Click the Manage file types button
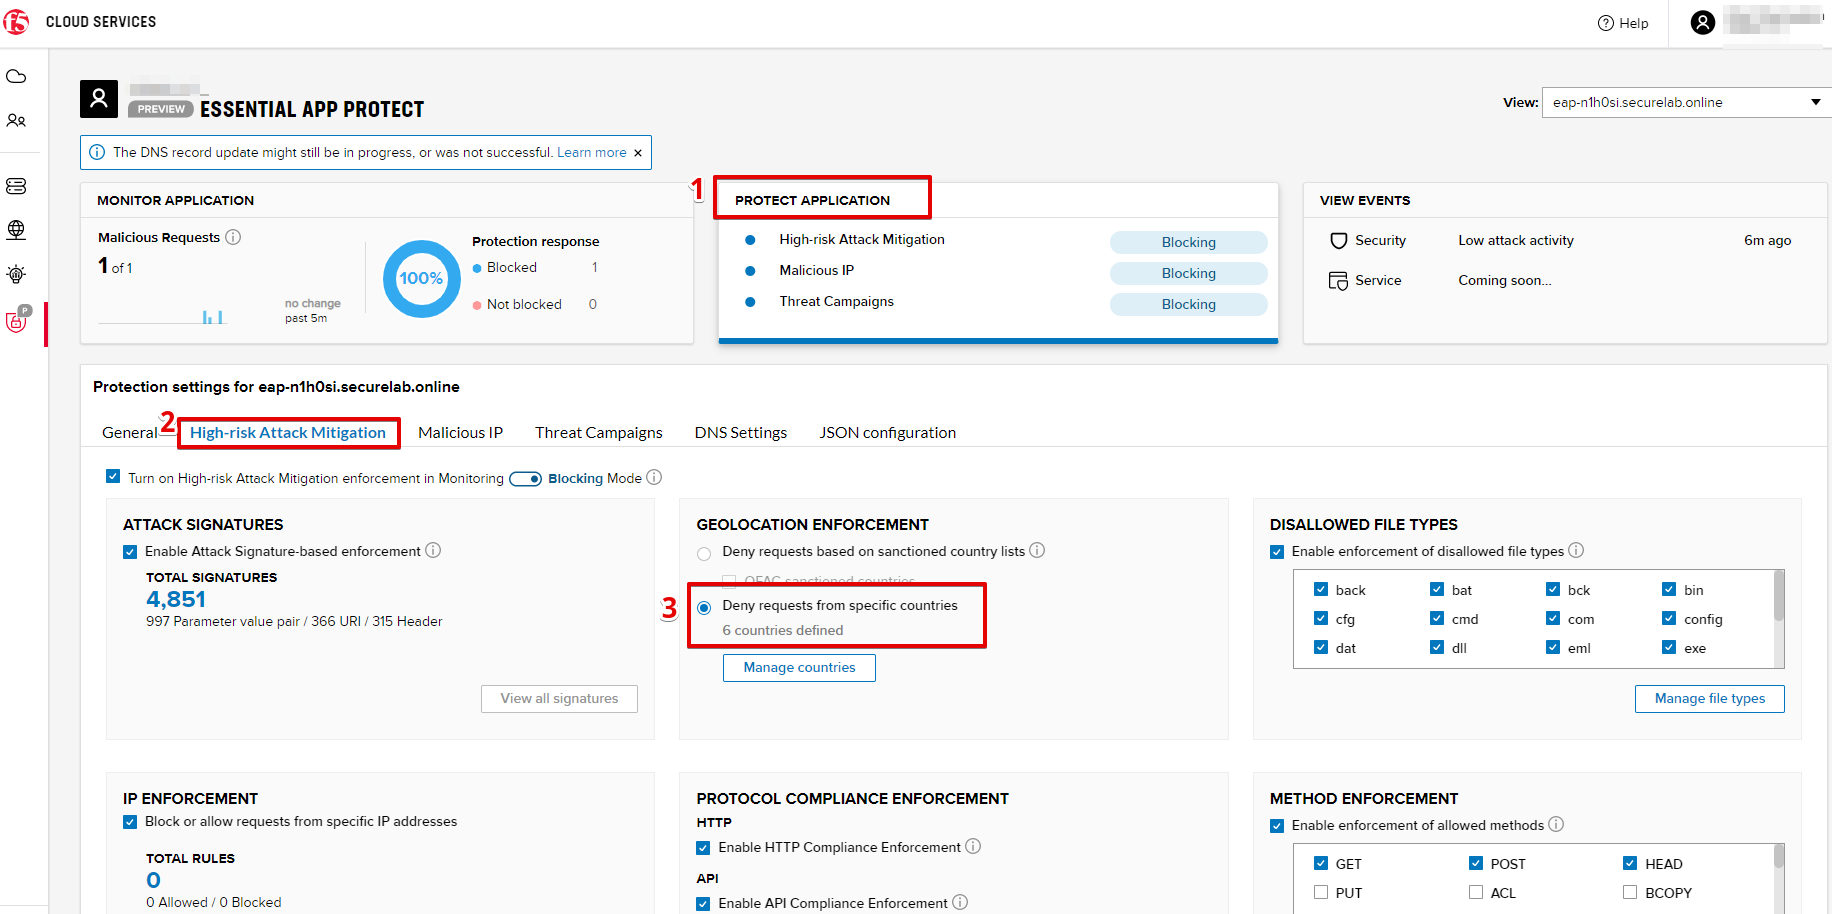Screen dimensions: 1832x914 pyautogui.click(x=1710, y=699)
